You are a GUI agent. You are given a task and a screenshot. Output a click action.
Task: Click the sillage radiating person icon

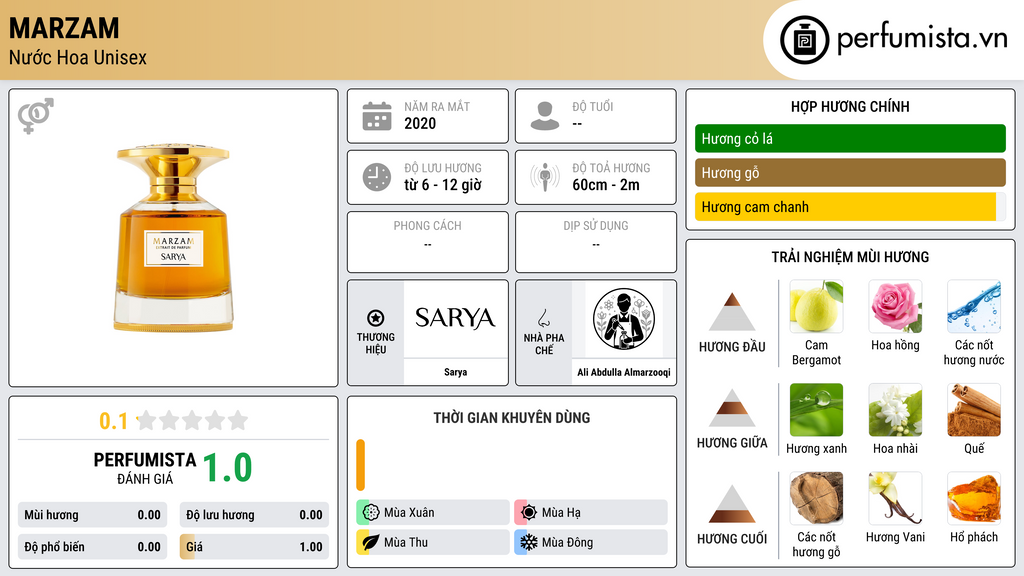pyautogui.click(x=545, y=177)
